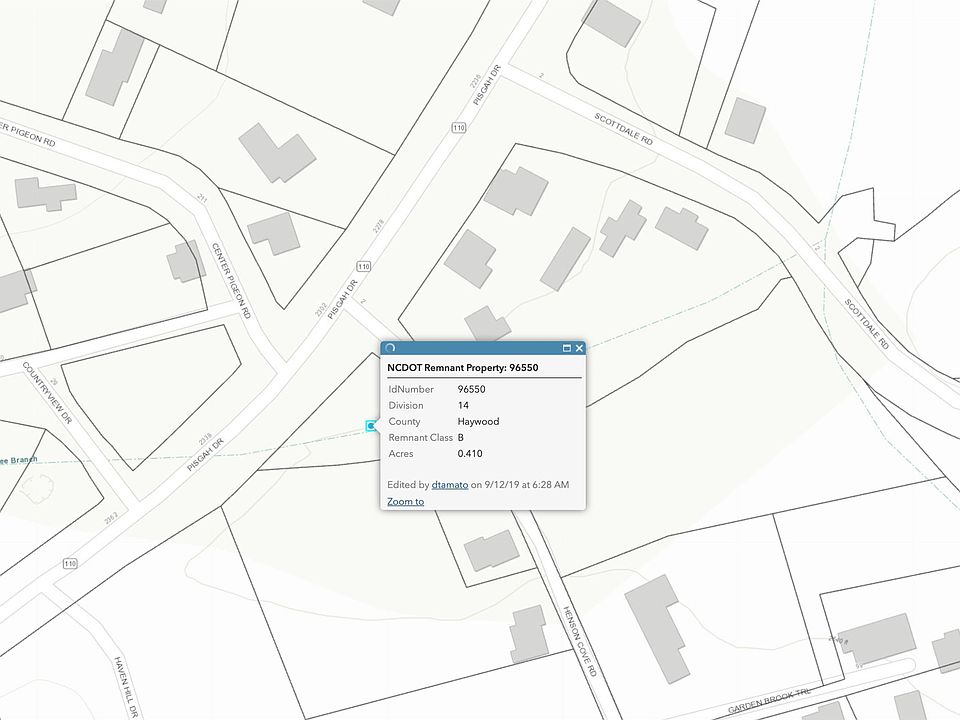Click the IdNumber value 96550 in the popup

click(x=471, y=389)
